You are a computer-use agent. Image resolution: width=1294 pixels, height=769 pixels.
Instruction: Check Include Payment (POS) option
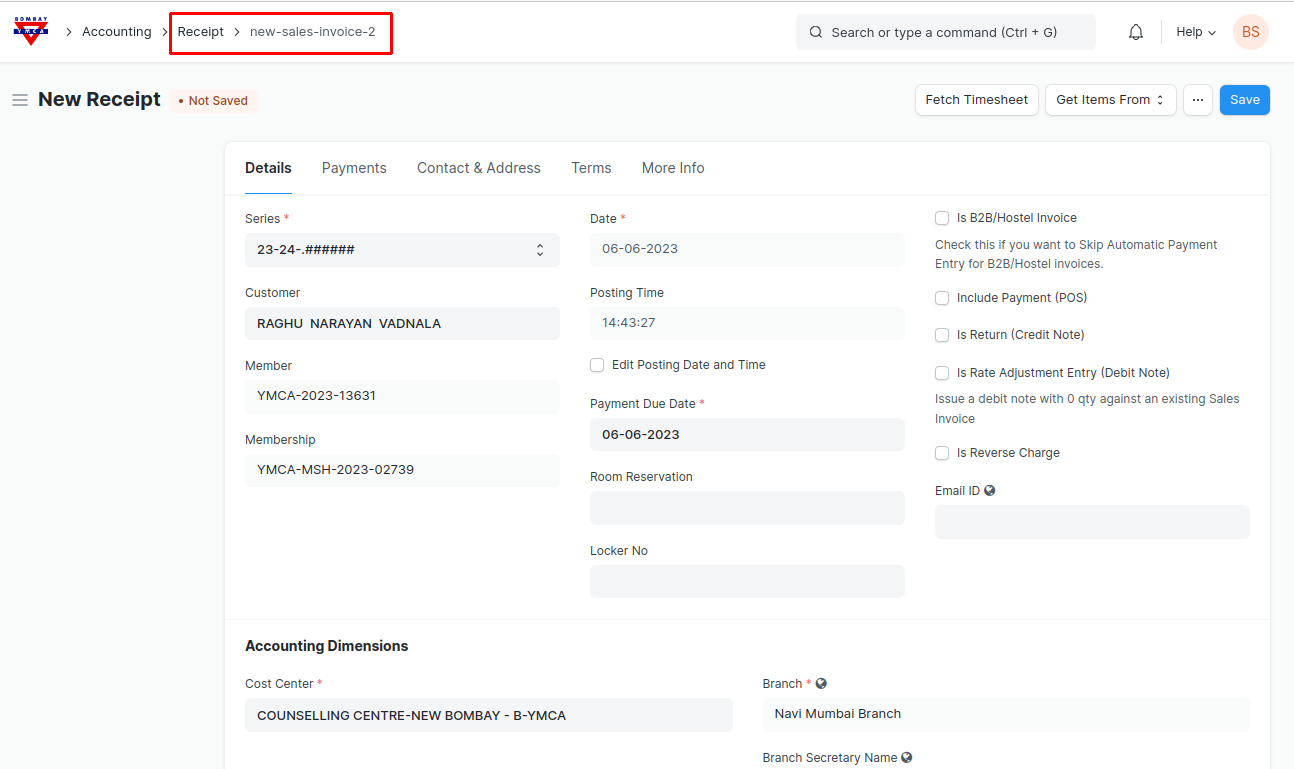(x=942, y=298)
